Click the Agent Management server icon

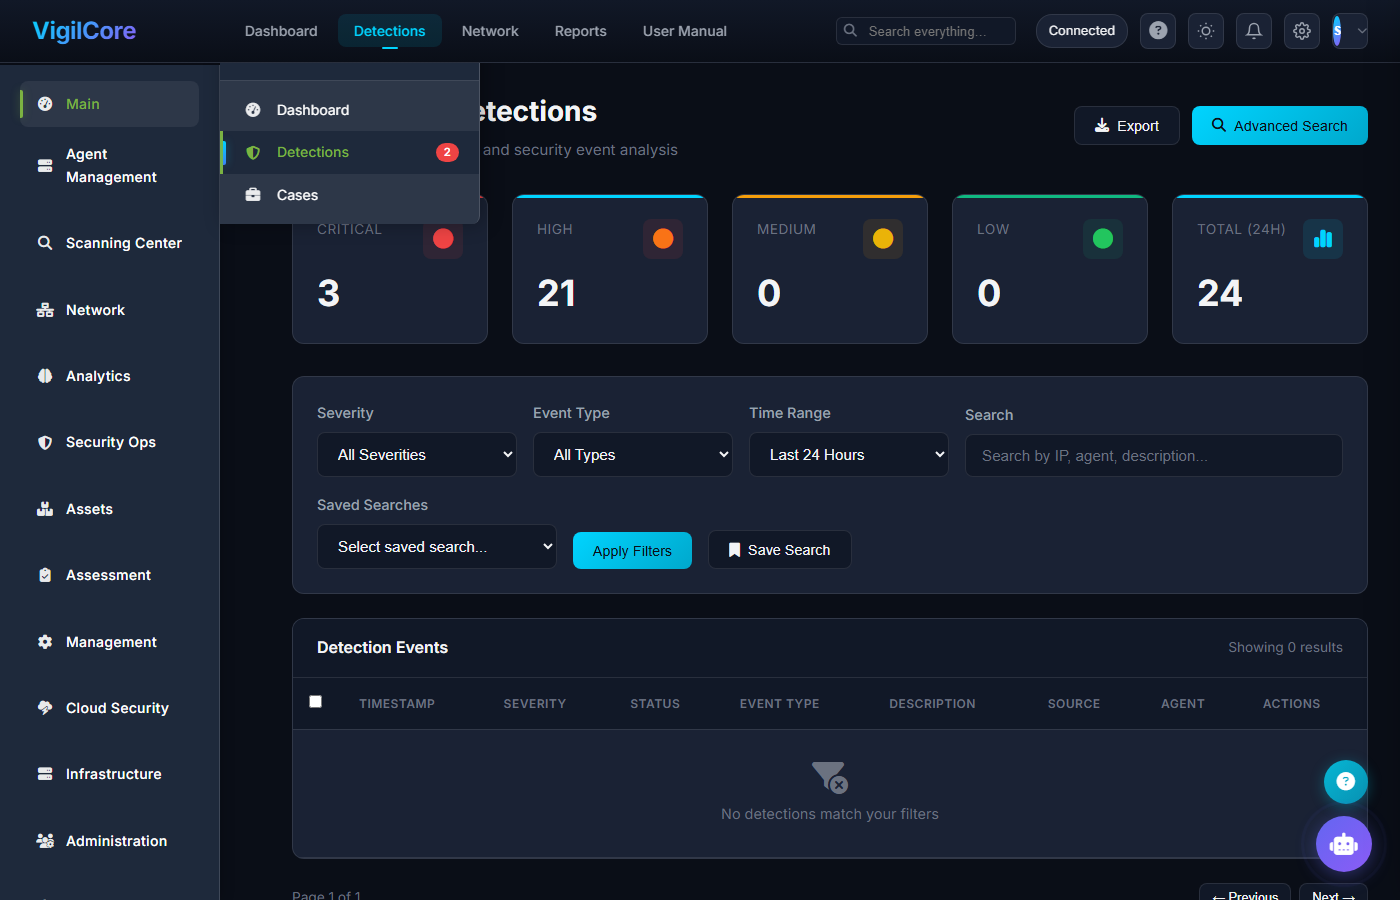coord(45,166)
